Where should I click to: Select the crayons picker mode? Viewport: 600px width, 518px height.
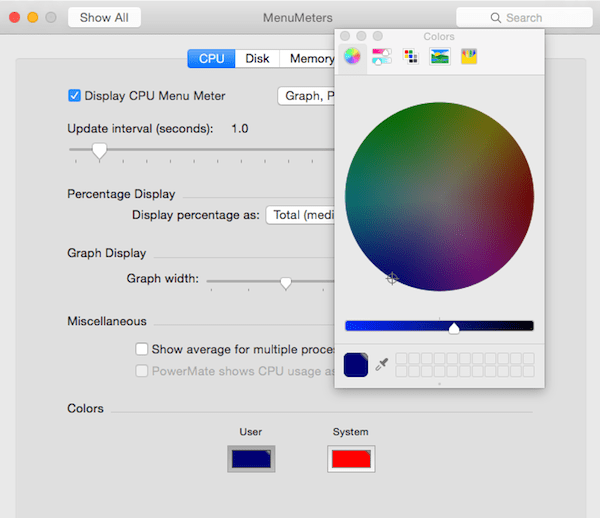(469, 57)
